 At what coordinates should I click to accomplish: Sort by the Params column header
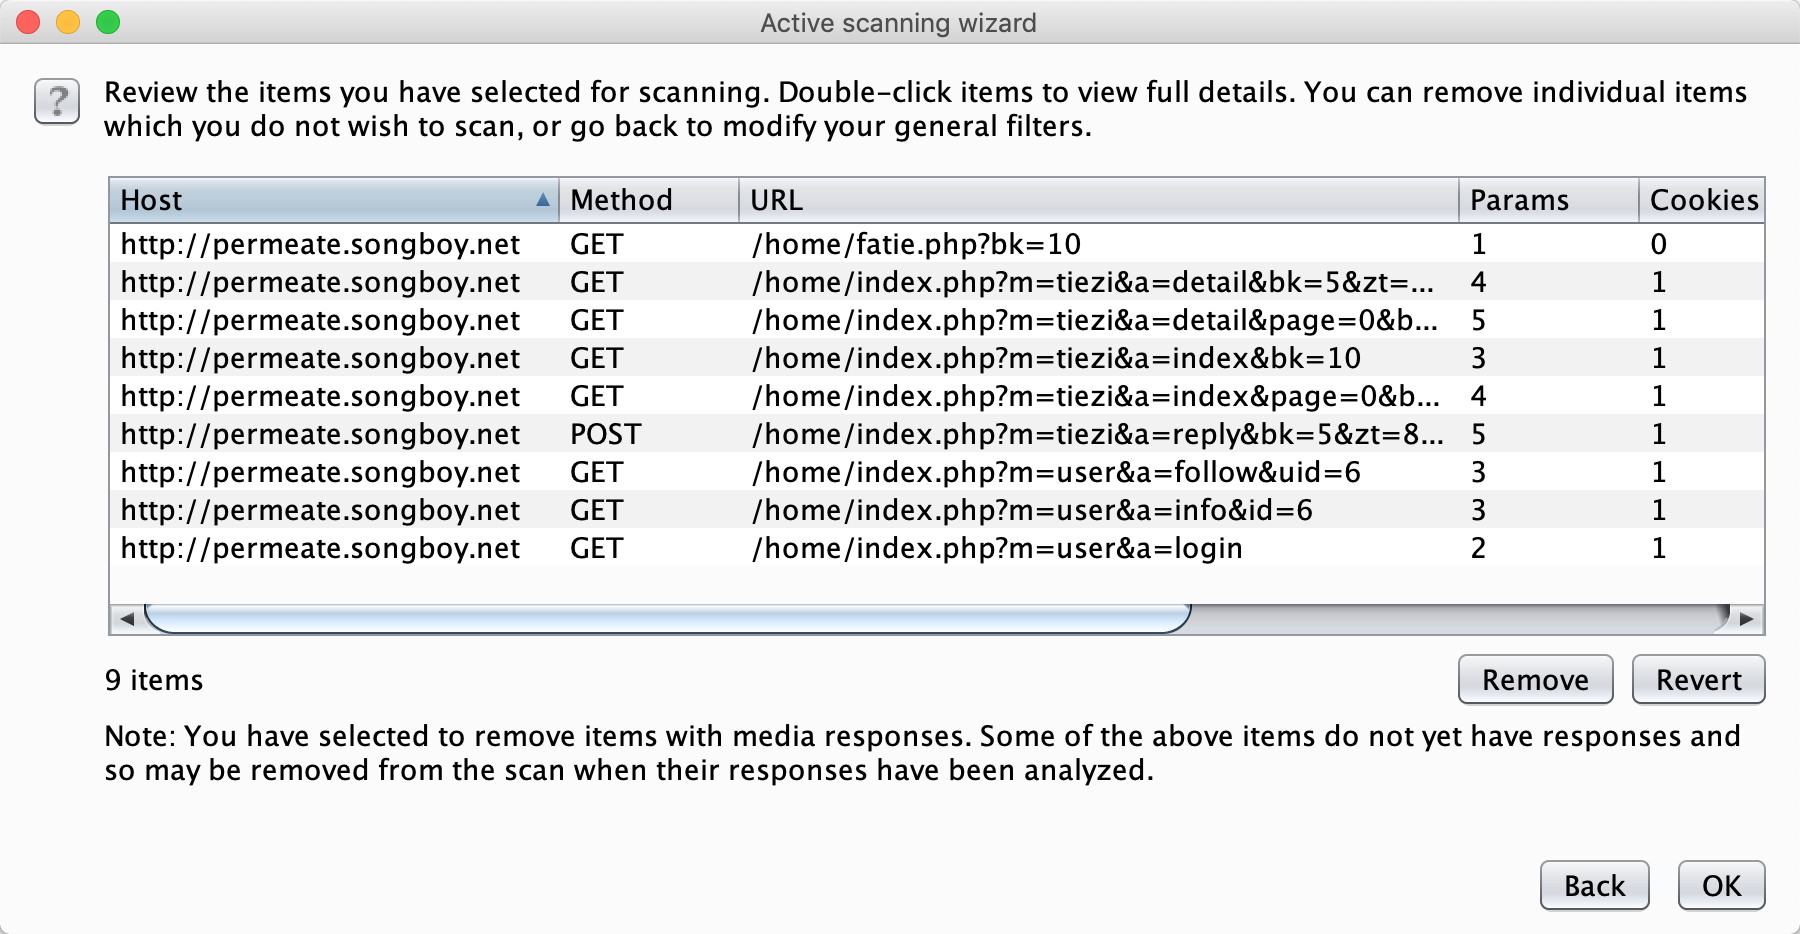pyautogui.click(x=1547, y=200)
